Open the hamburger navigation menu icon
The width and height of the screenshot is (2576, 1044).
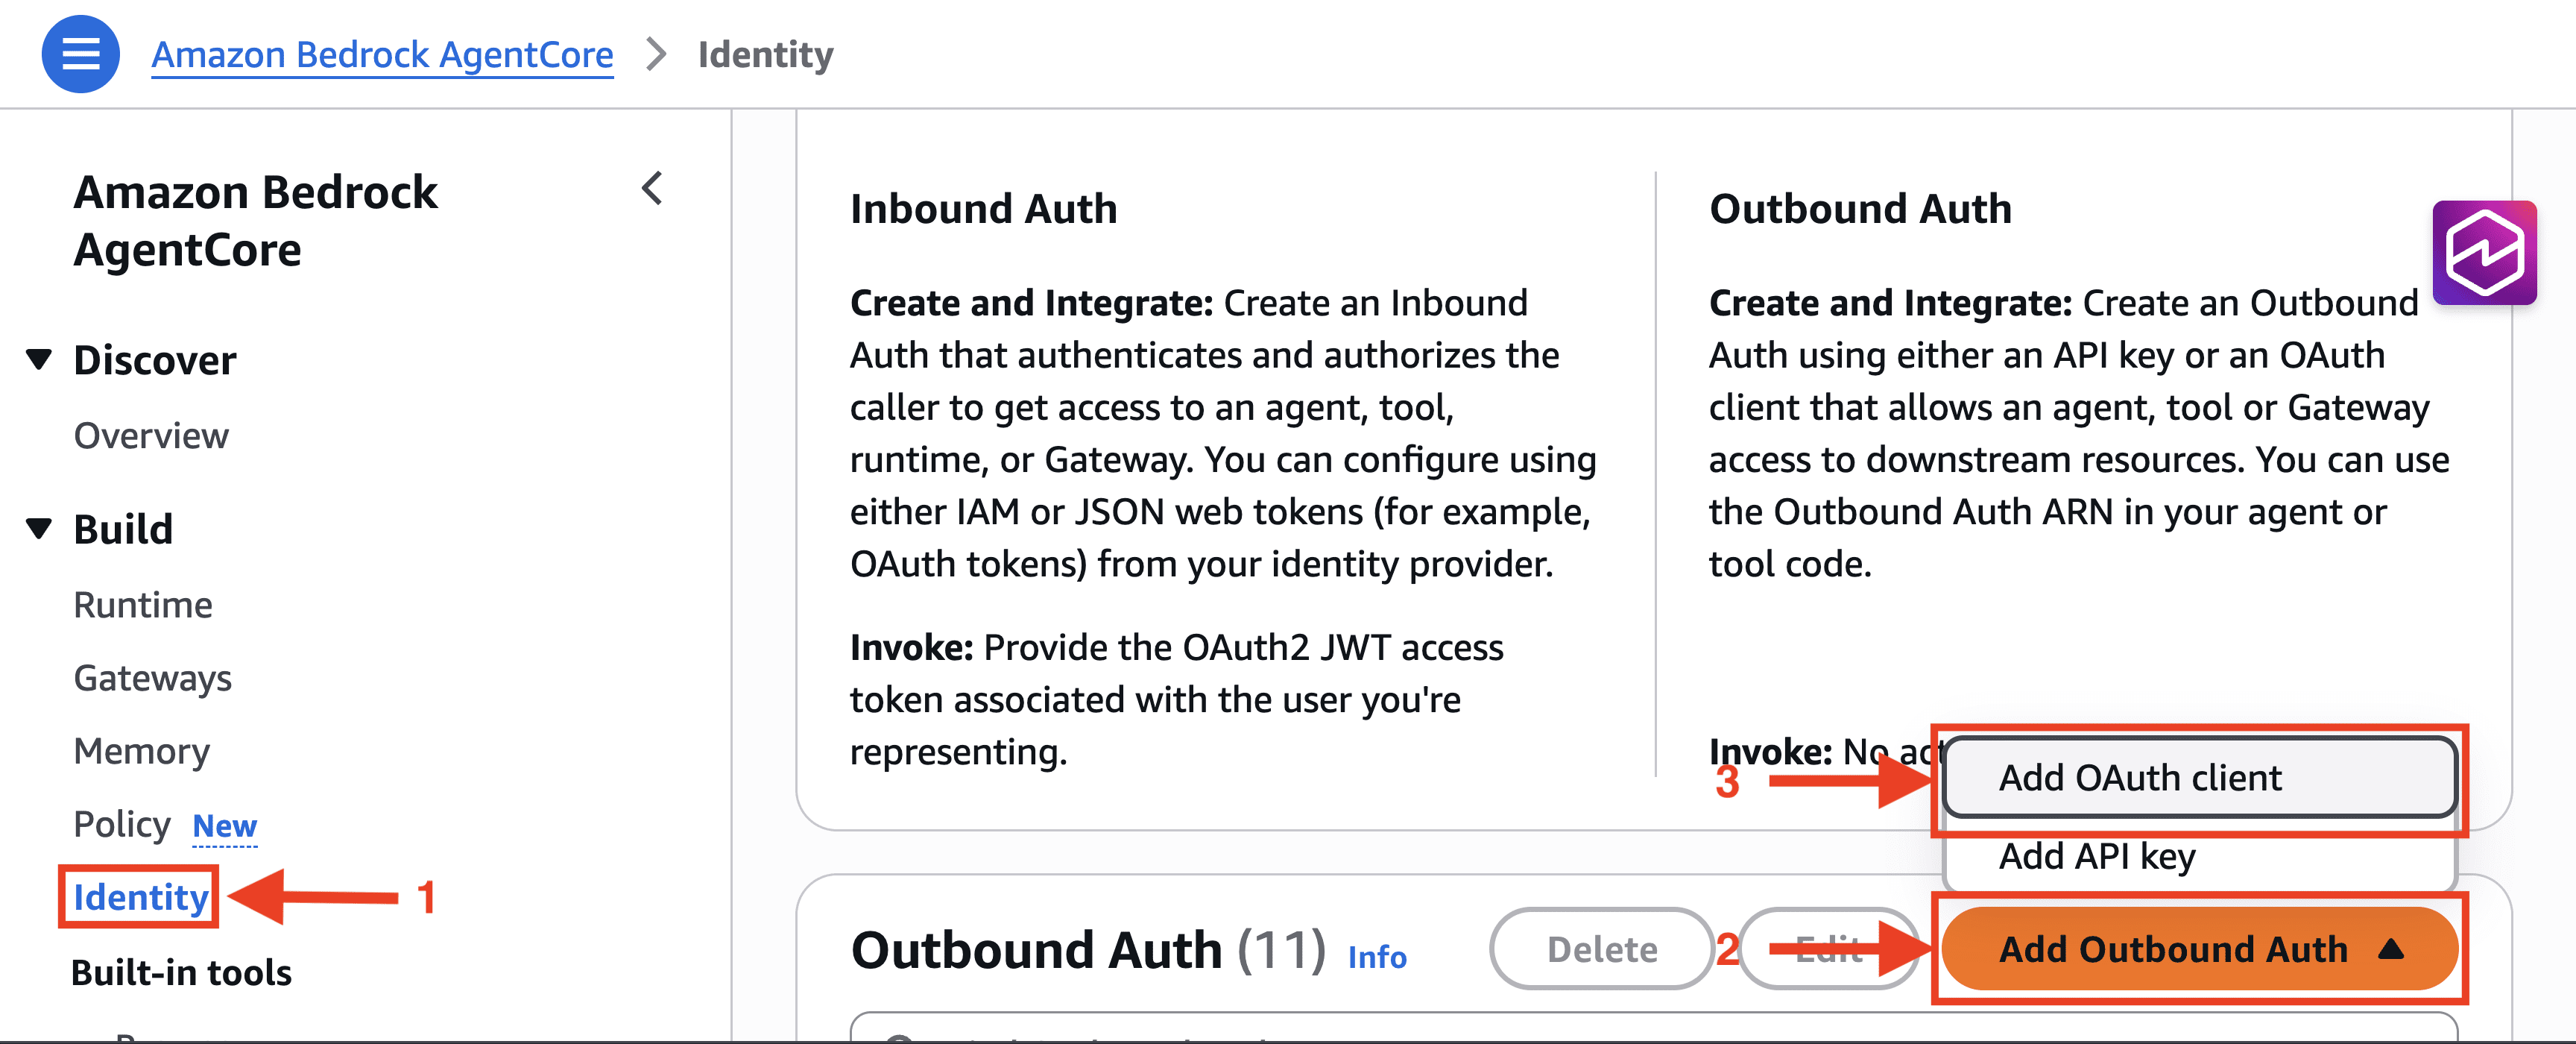click(80, 54)
